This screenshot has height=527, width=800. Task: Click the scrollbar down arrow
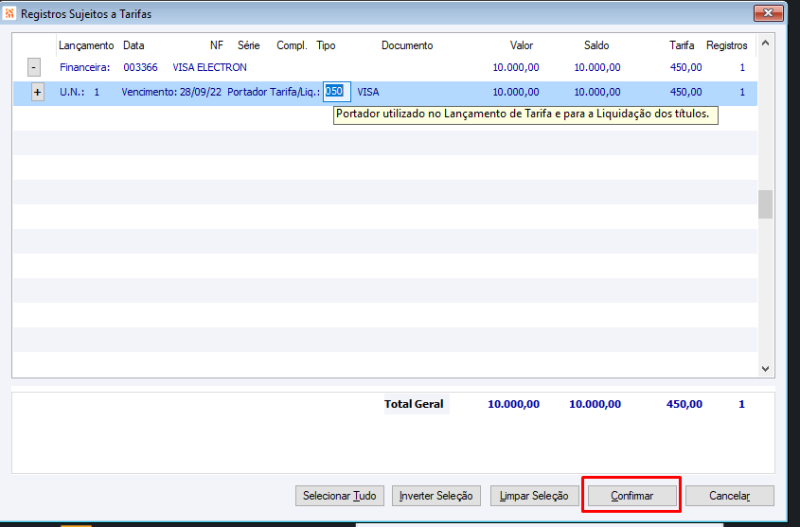click(x=765, y=368)
